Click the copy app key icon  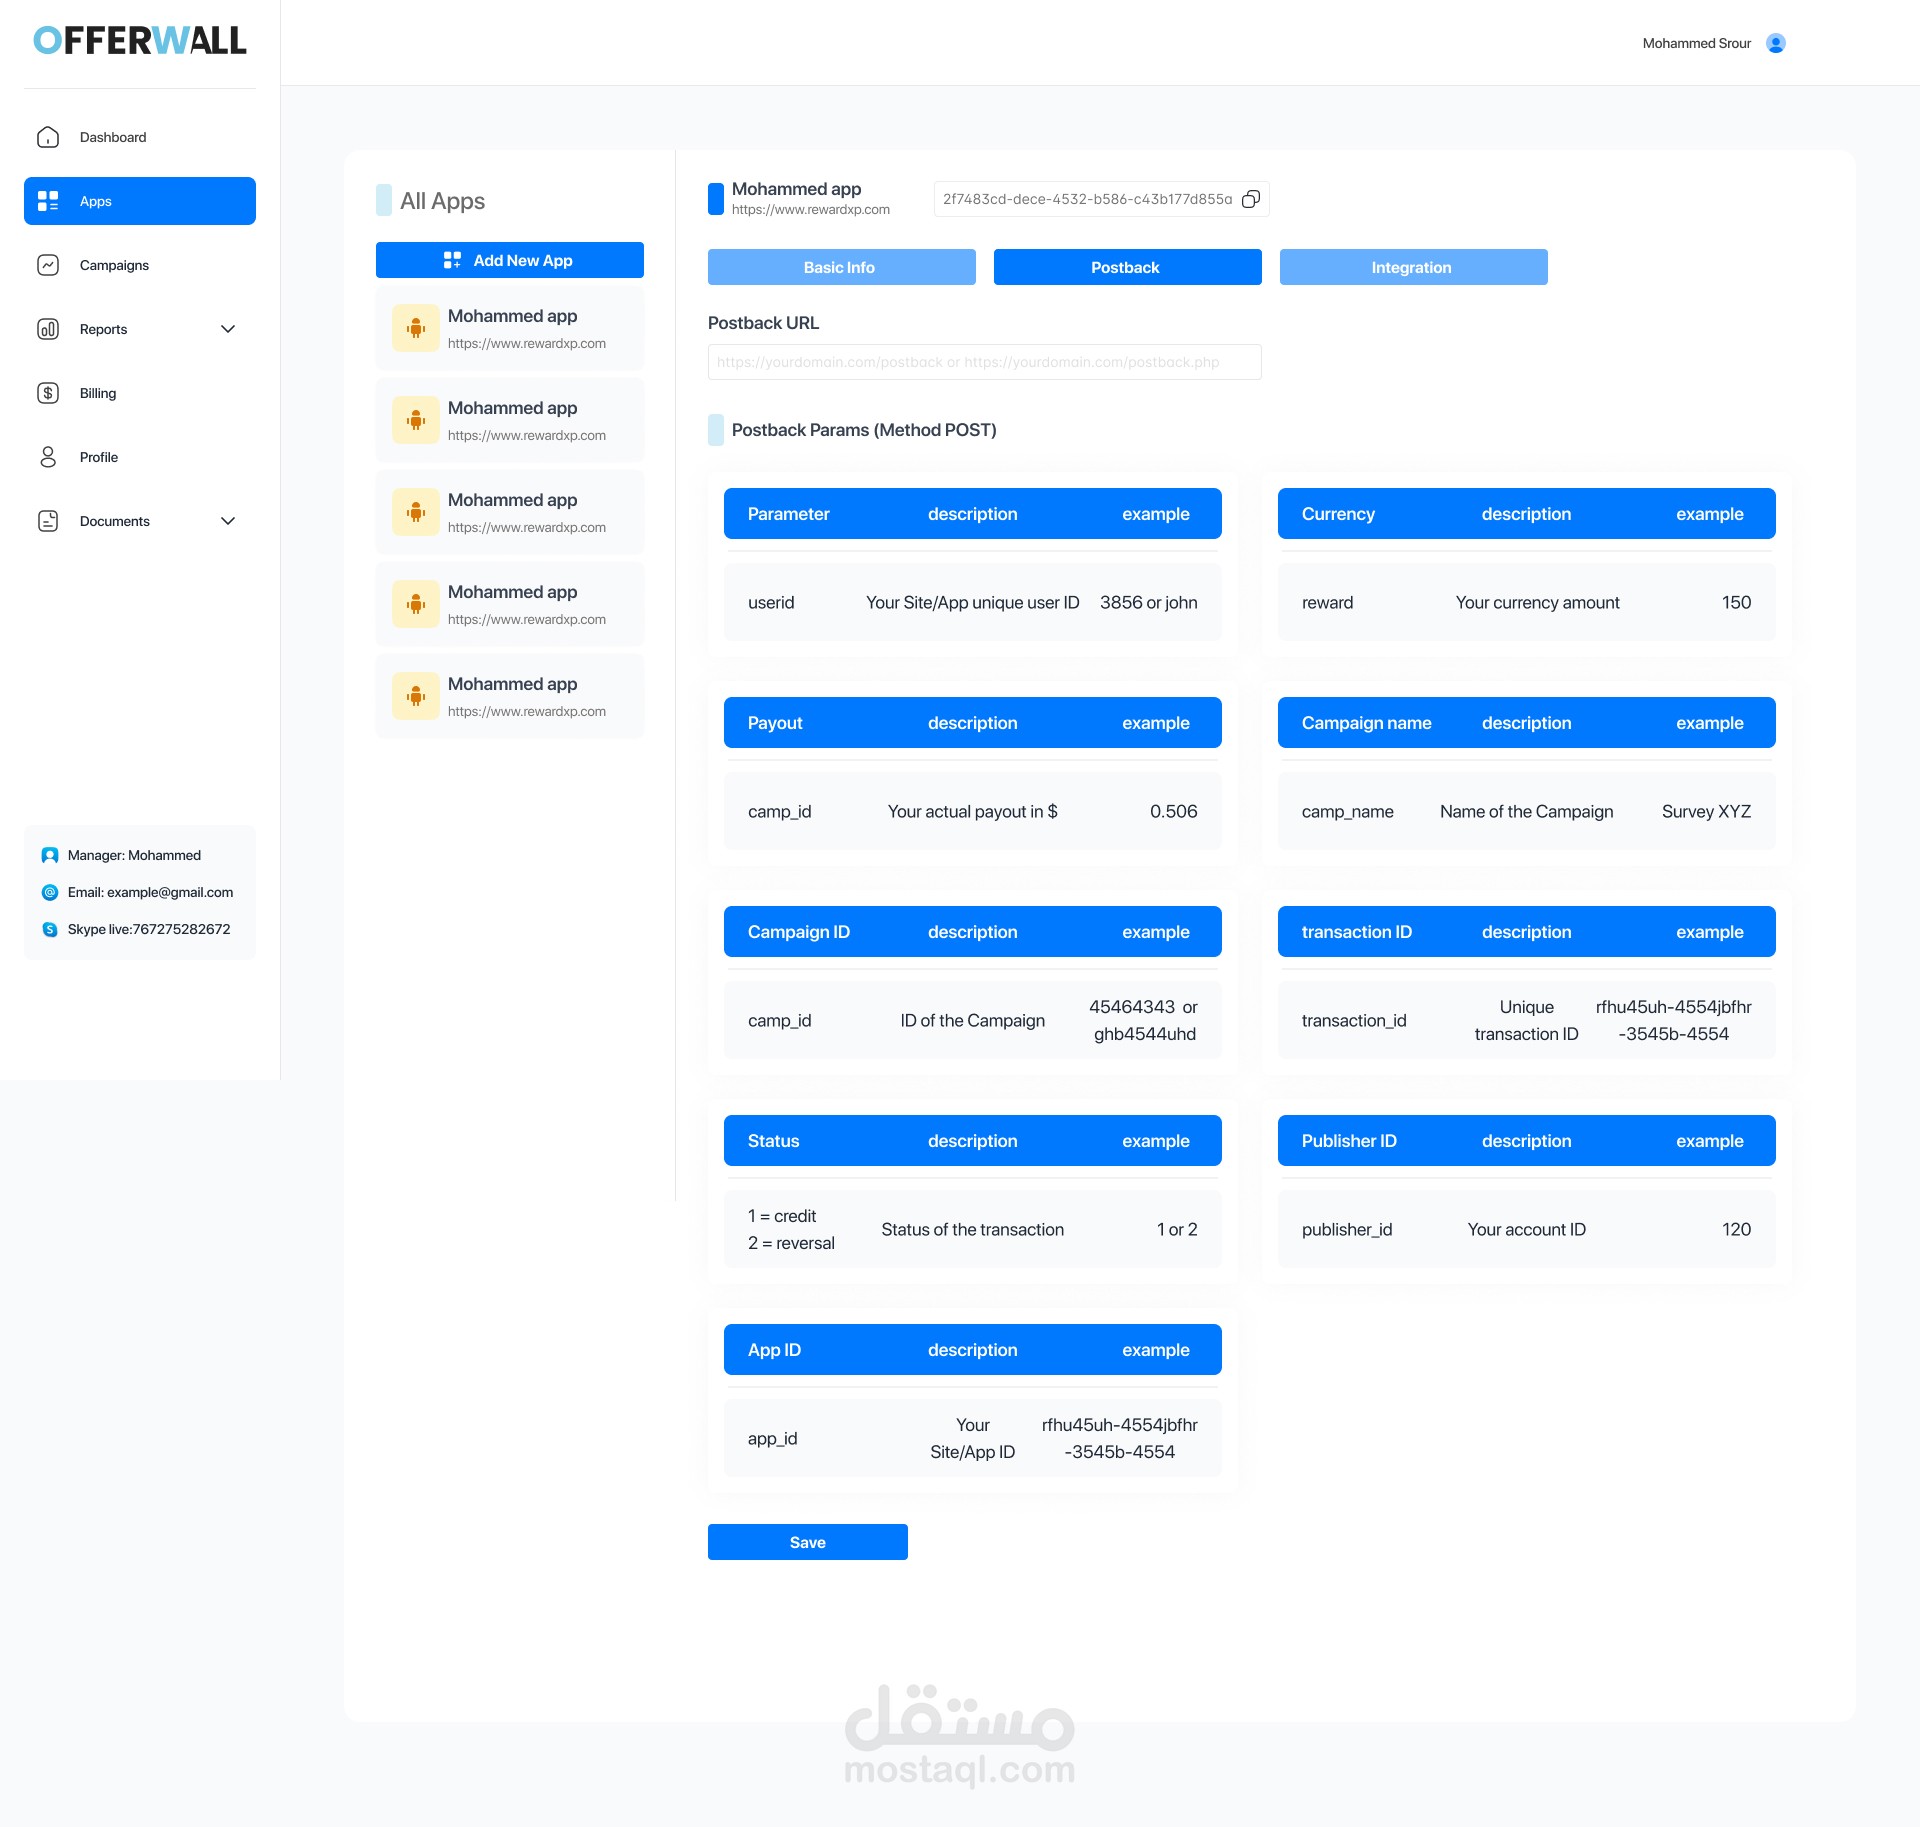(x=1250, y=199)
